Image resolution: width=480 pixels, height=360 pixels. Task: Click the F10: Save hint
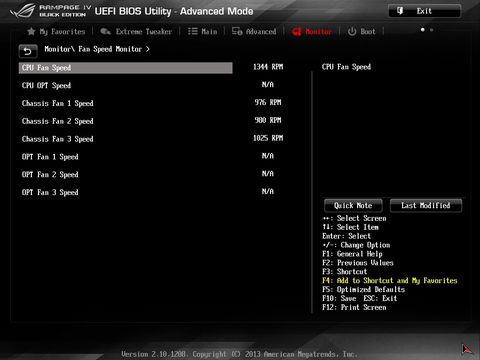[339, 298]
